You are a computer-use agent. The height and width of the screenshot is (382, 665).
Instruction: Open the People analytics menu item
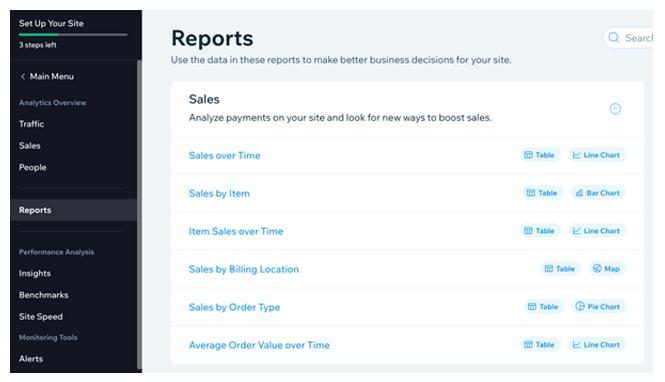pyautogui.click(x=33, y=167)
